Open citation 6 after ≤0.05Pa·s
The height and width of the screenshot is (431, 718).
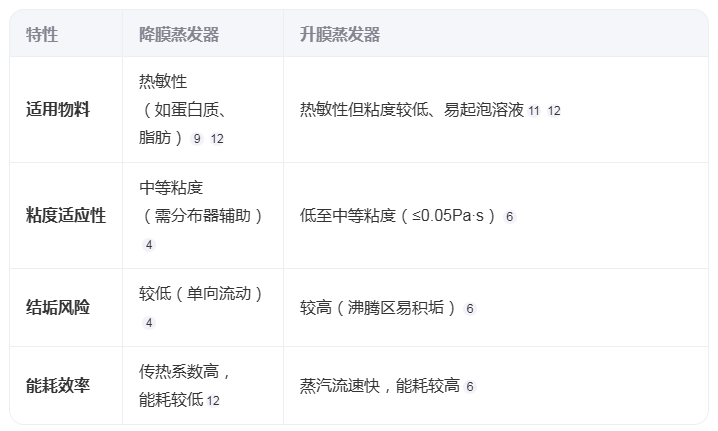510,217
